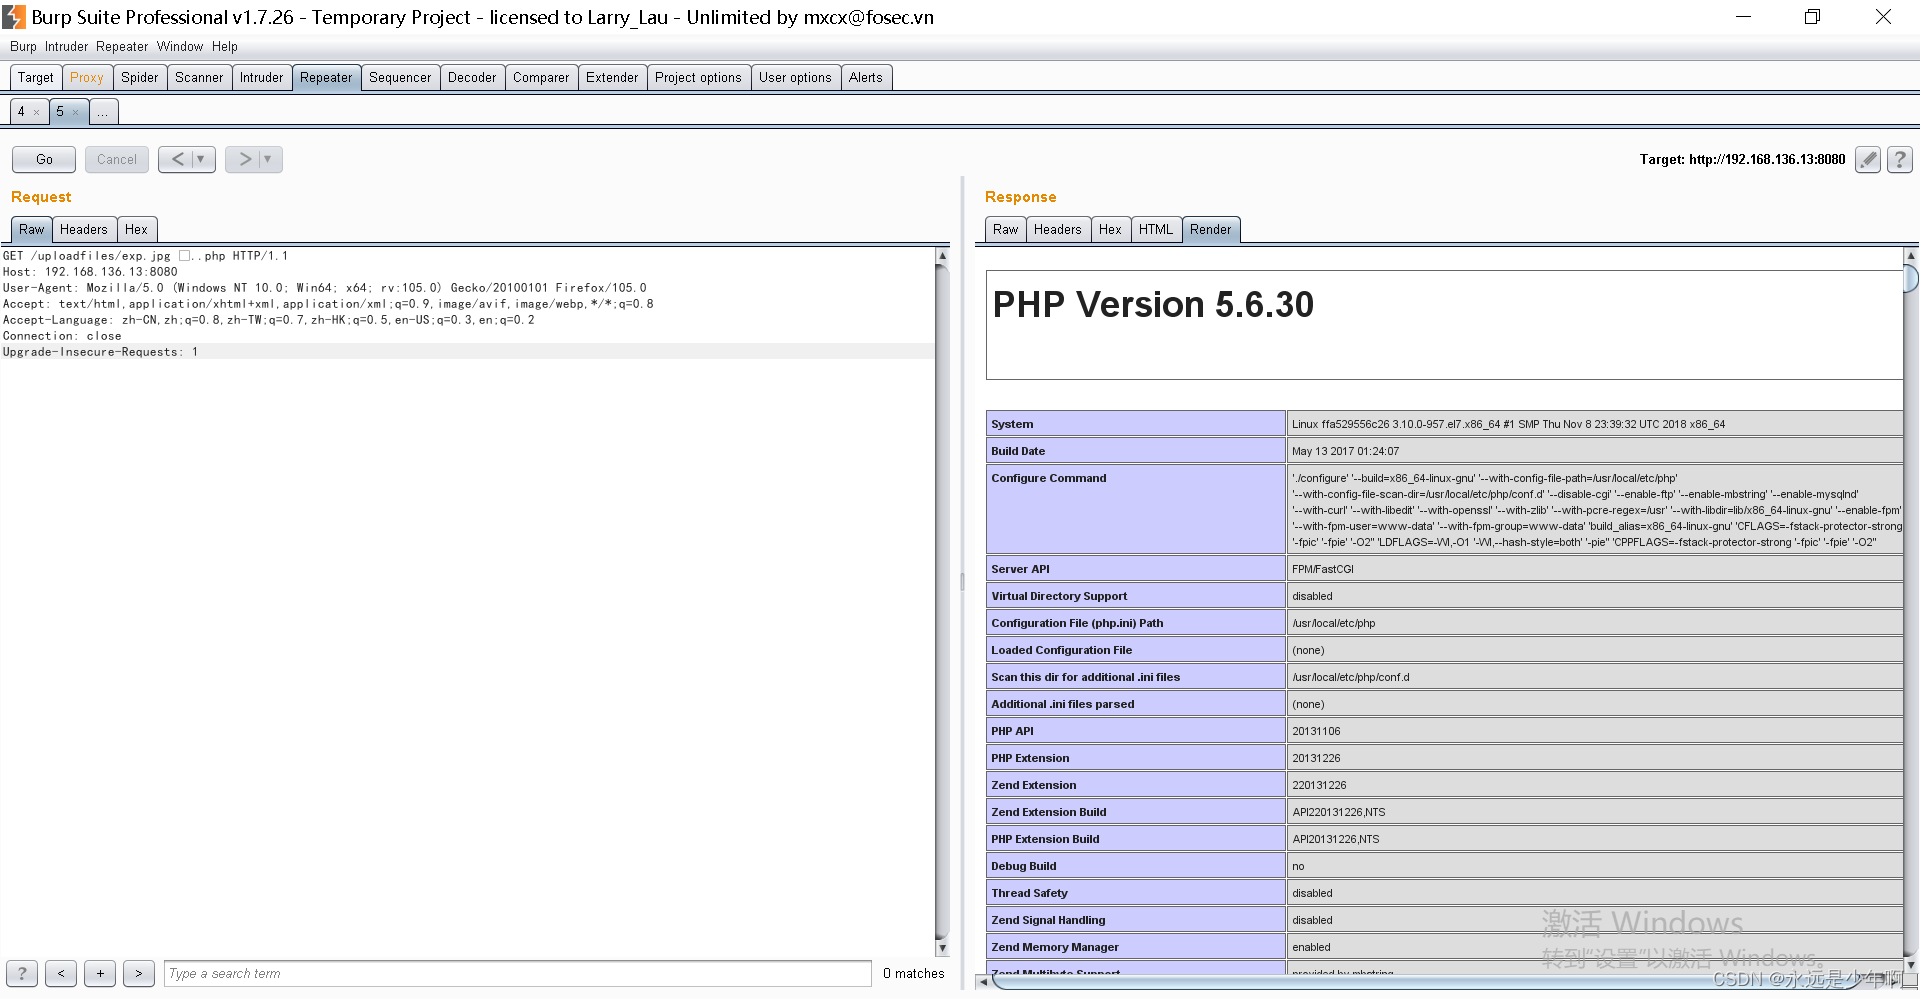Screen dimensions: 1920x999
Task: Switch to the Target tab
Action: click(36, 77)
